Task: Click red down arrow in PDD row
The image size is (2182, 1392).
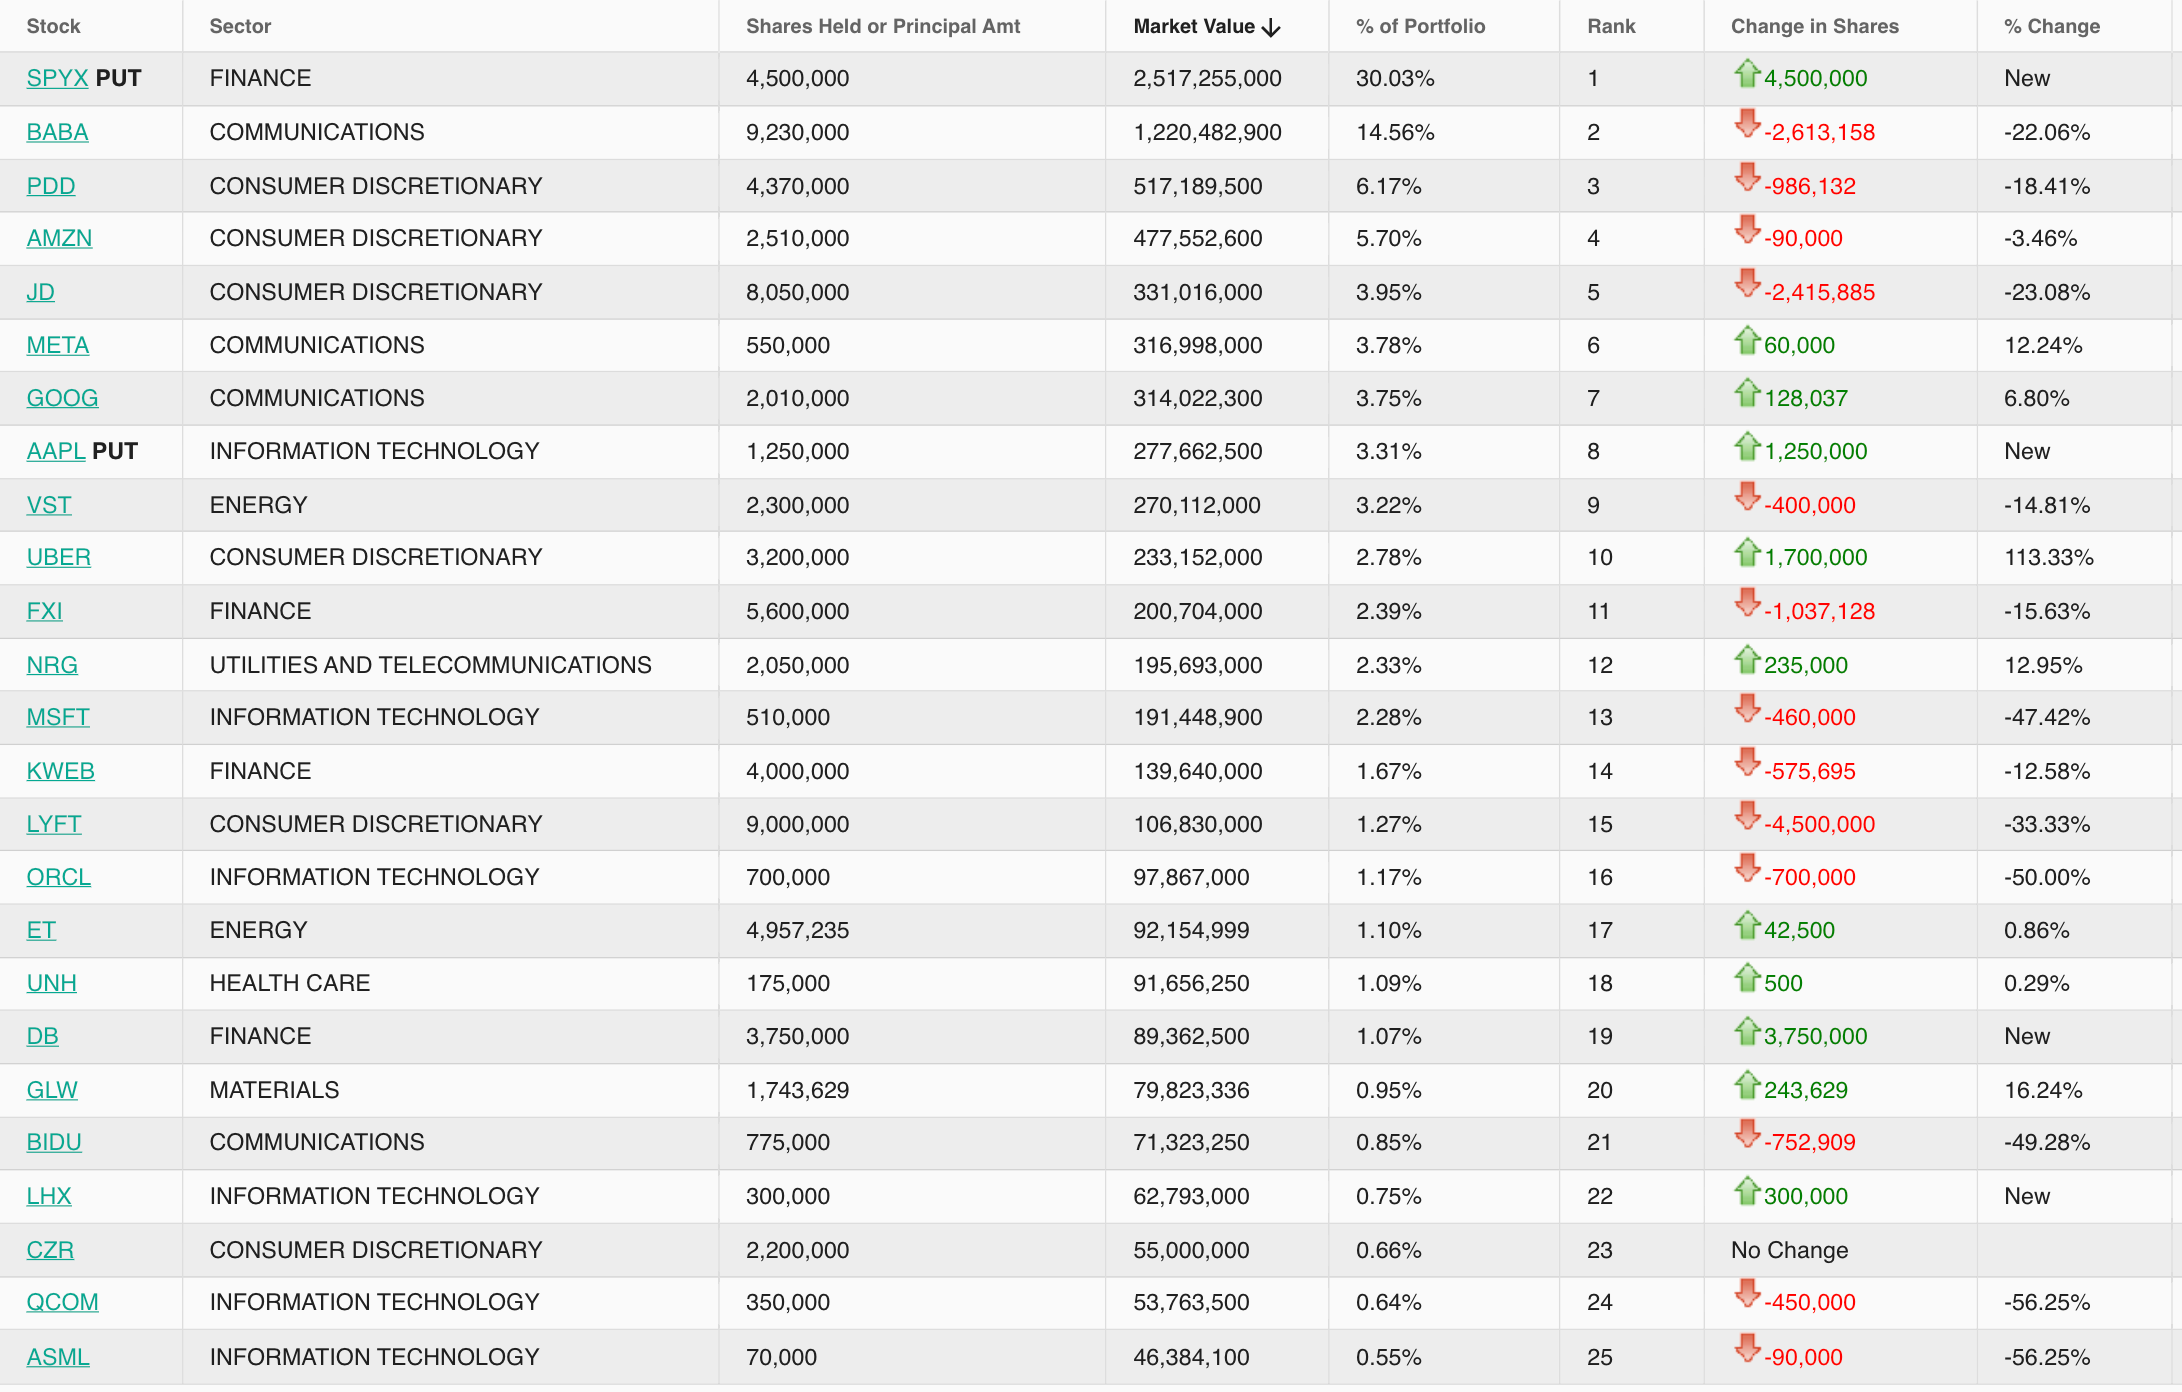Action: pos(1747,178)
